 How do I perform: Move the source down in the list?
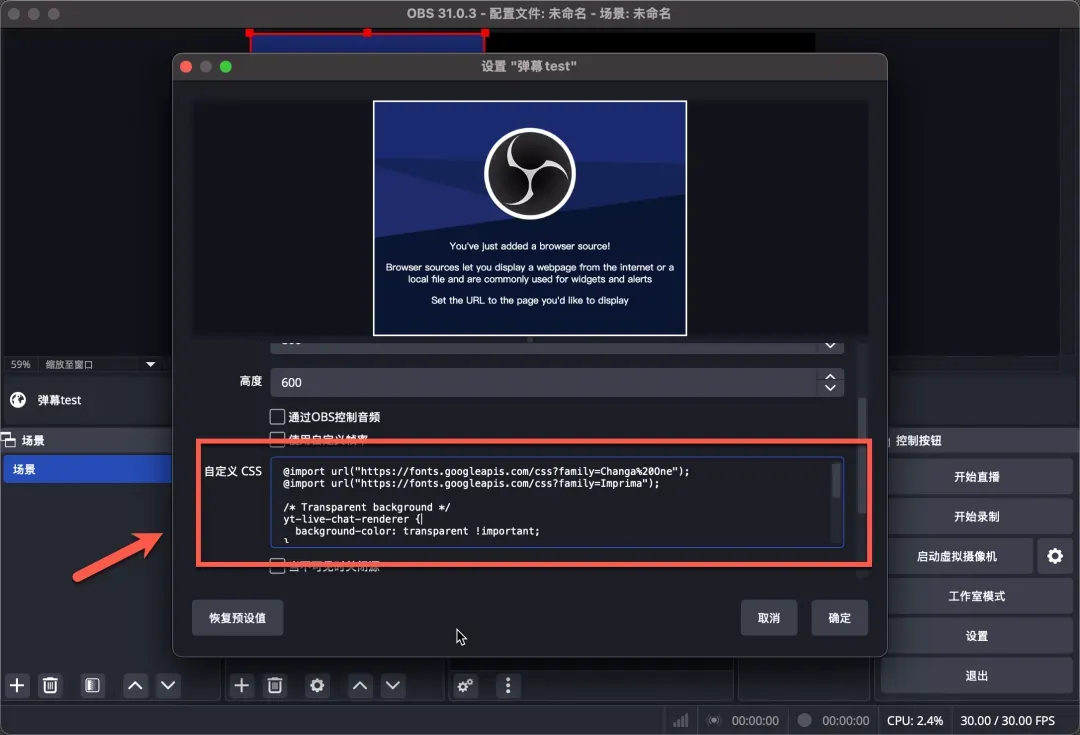coord(393,685)
